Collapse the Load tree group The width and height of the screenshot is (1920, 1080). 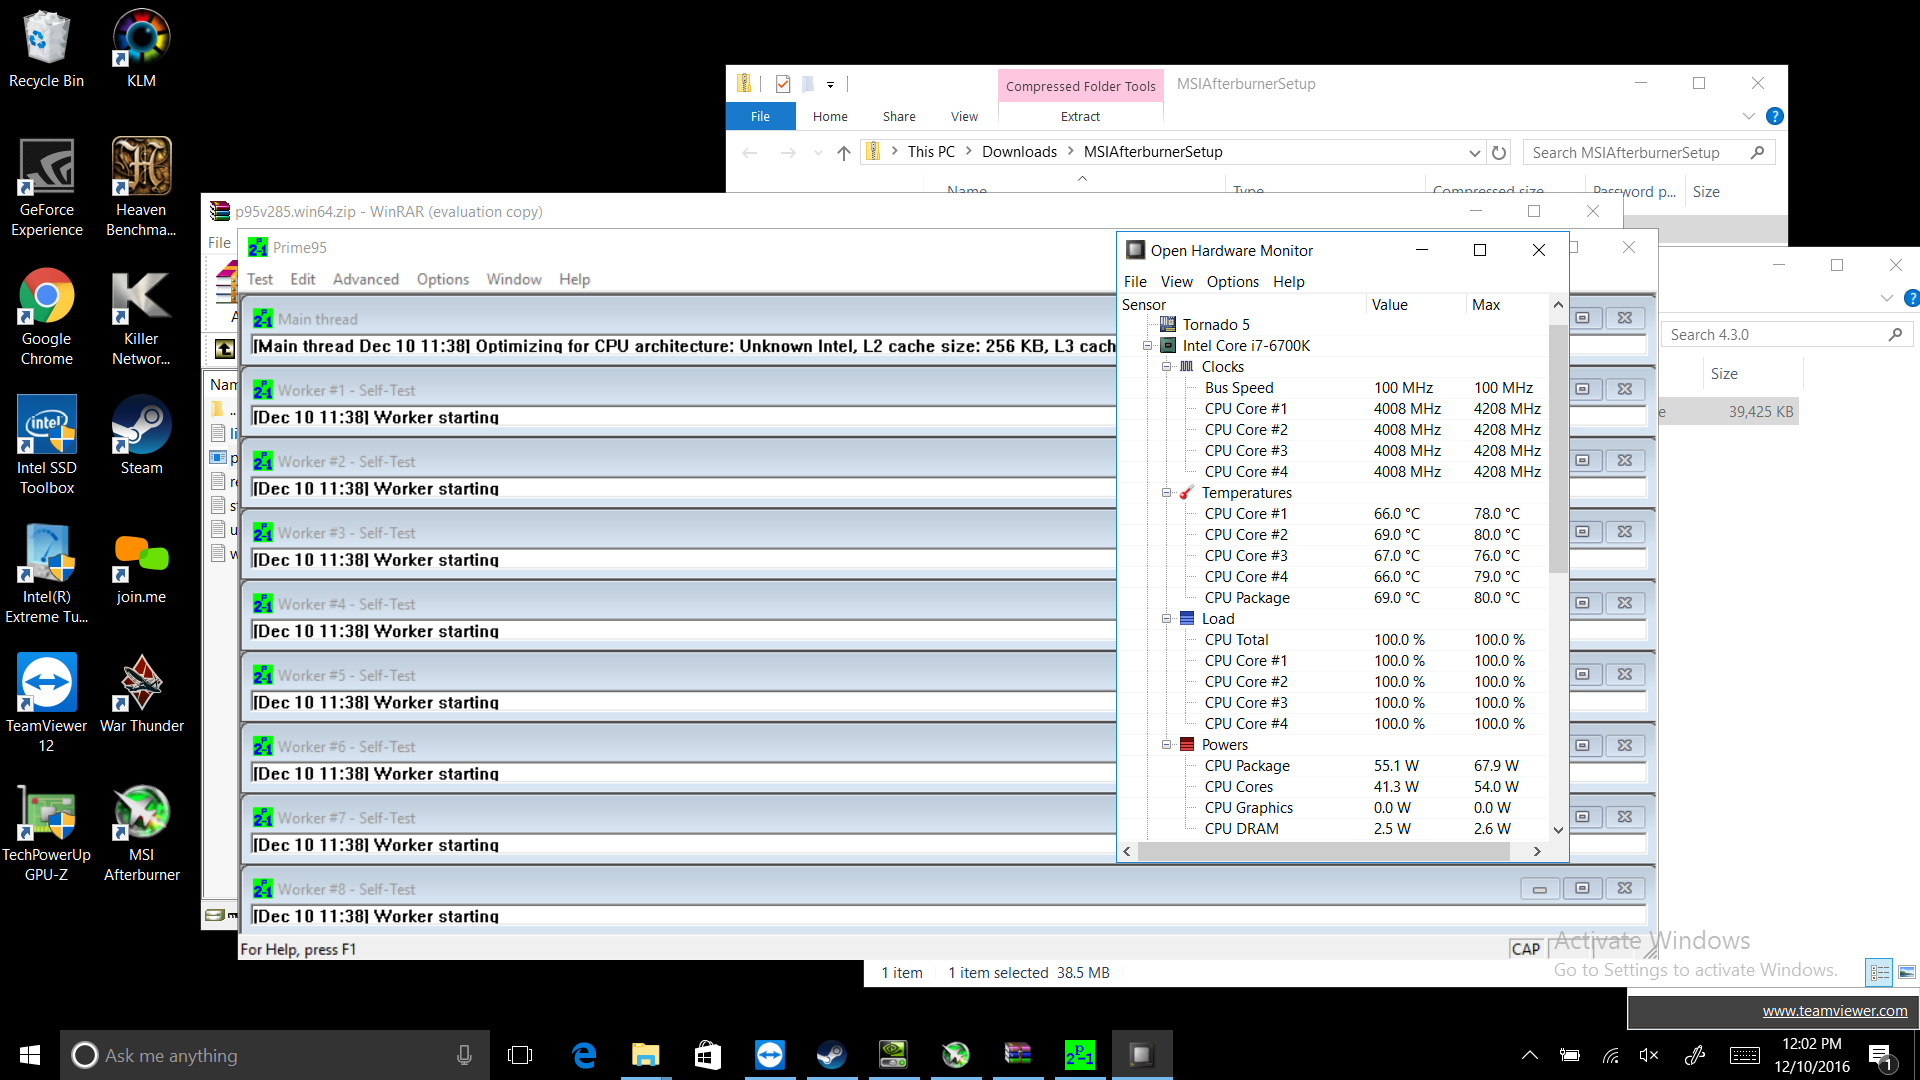[1166, 619]
